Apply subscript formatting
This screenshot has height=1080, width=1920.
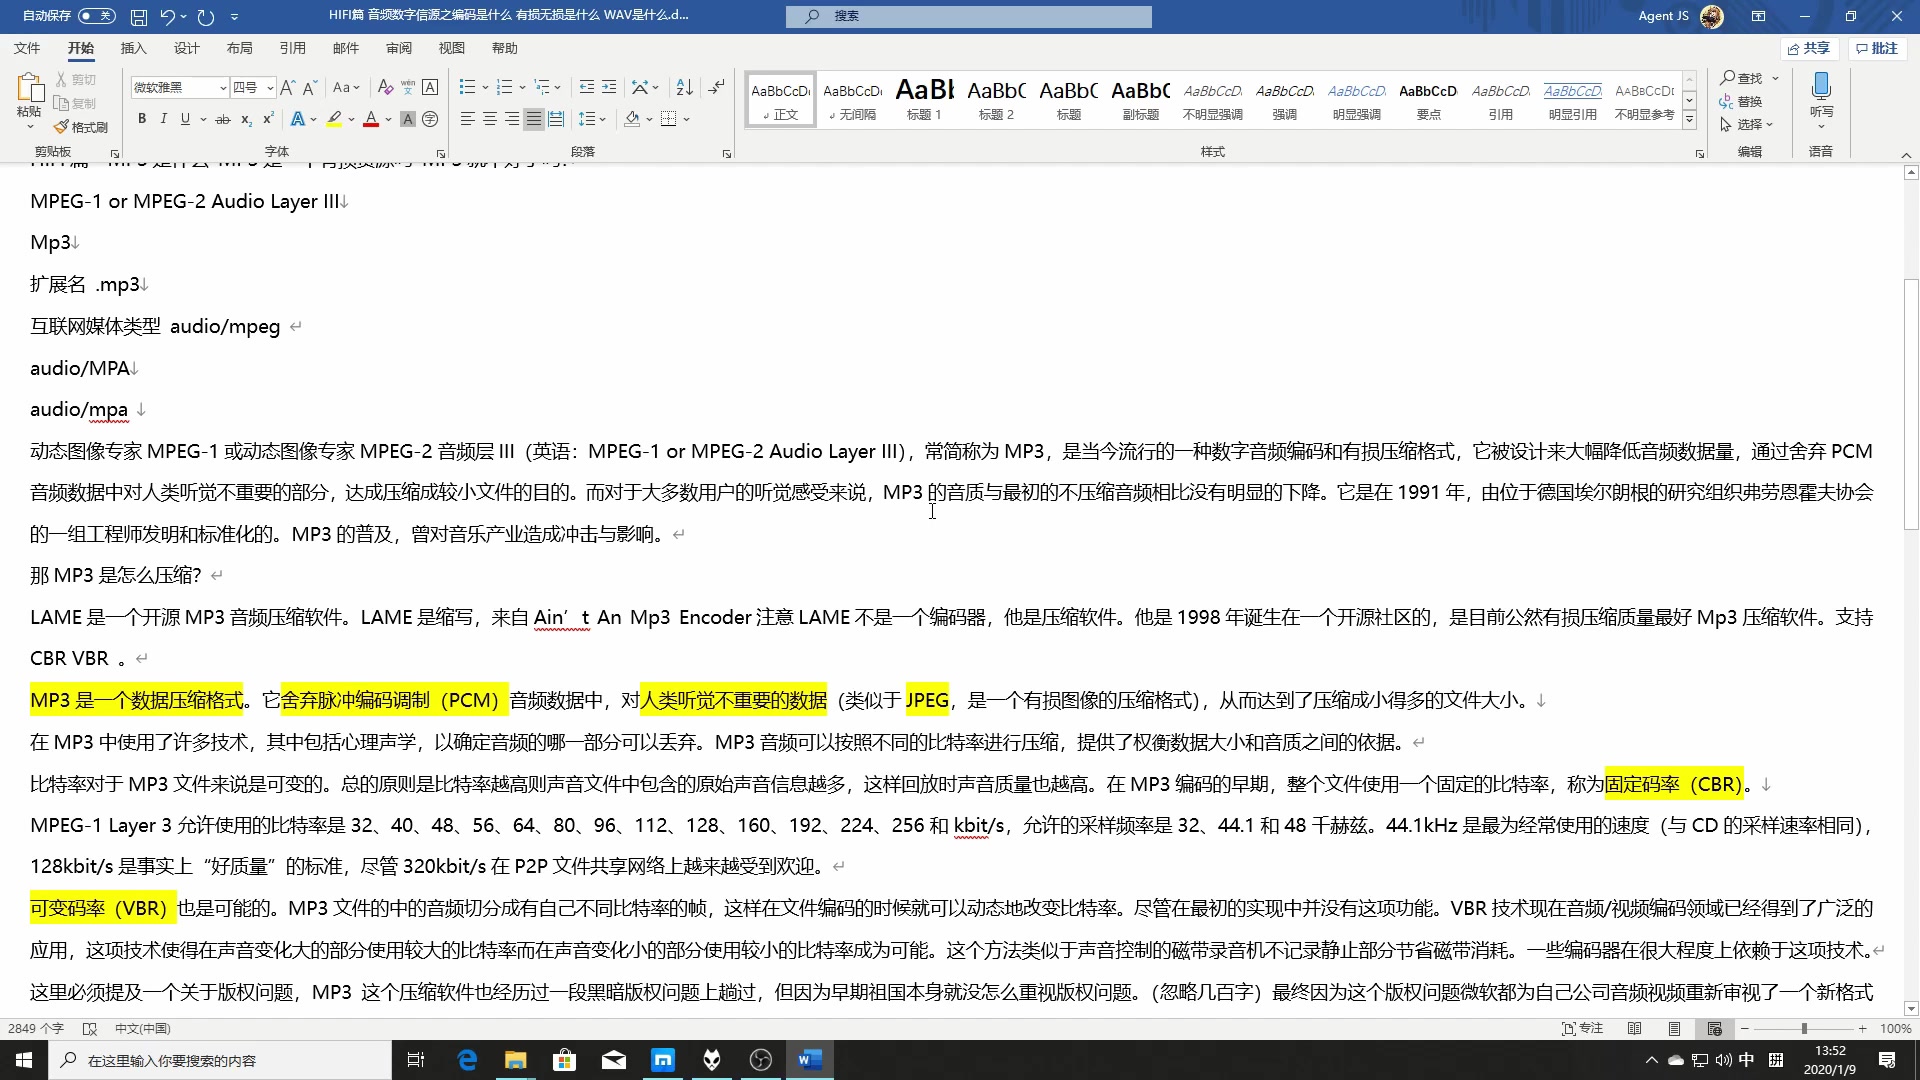[246, 119]
